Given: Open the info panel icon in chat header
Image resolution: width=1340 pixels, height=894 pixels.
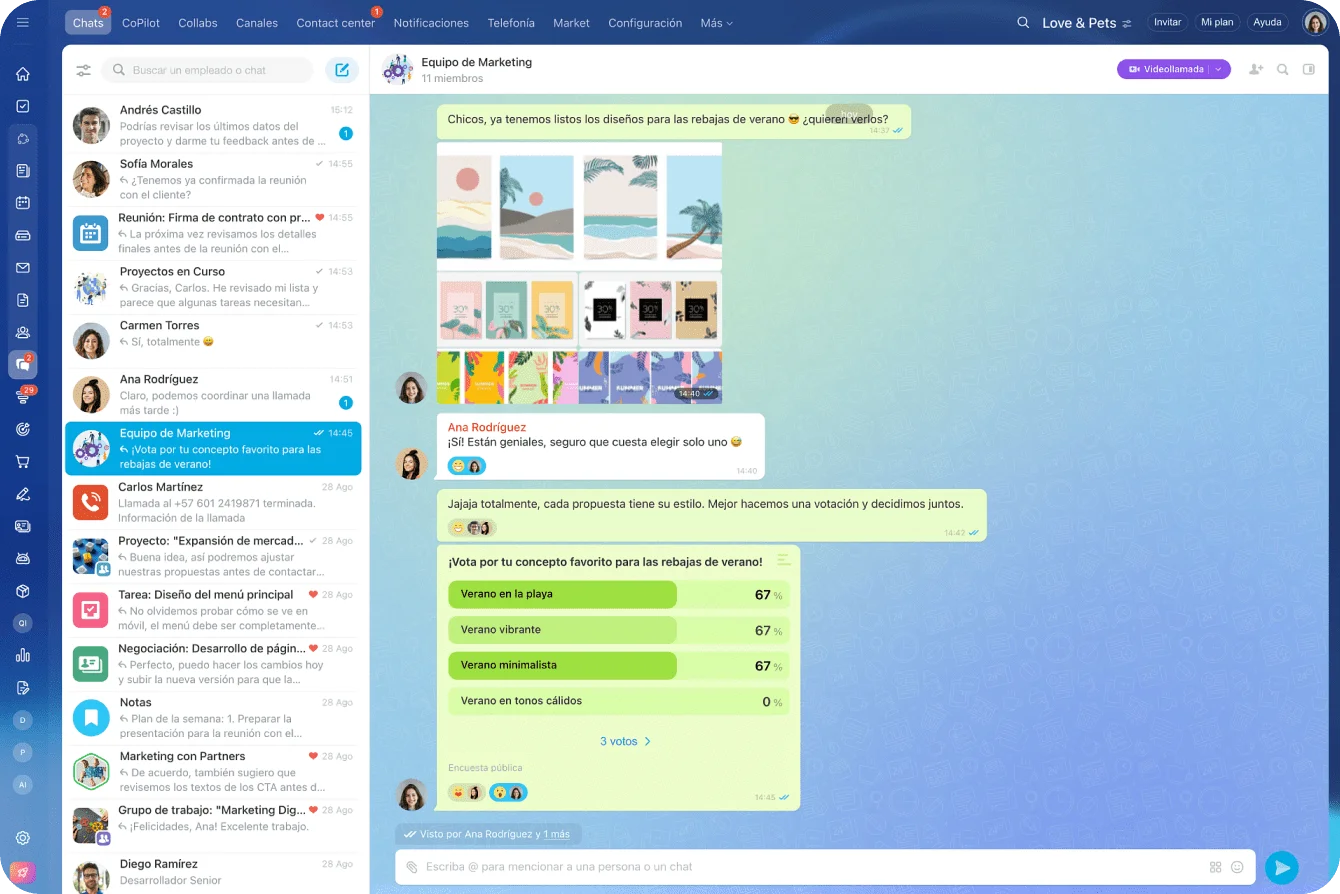Looking at the screenshot, I should coord(1310,69).
